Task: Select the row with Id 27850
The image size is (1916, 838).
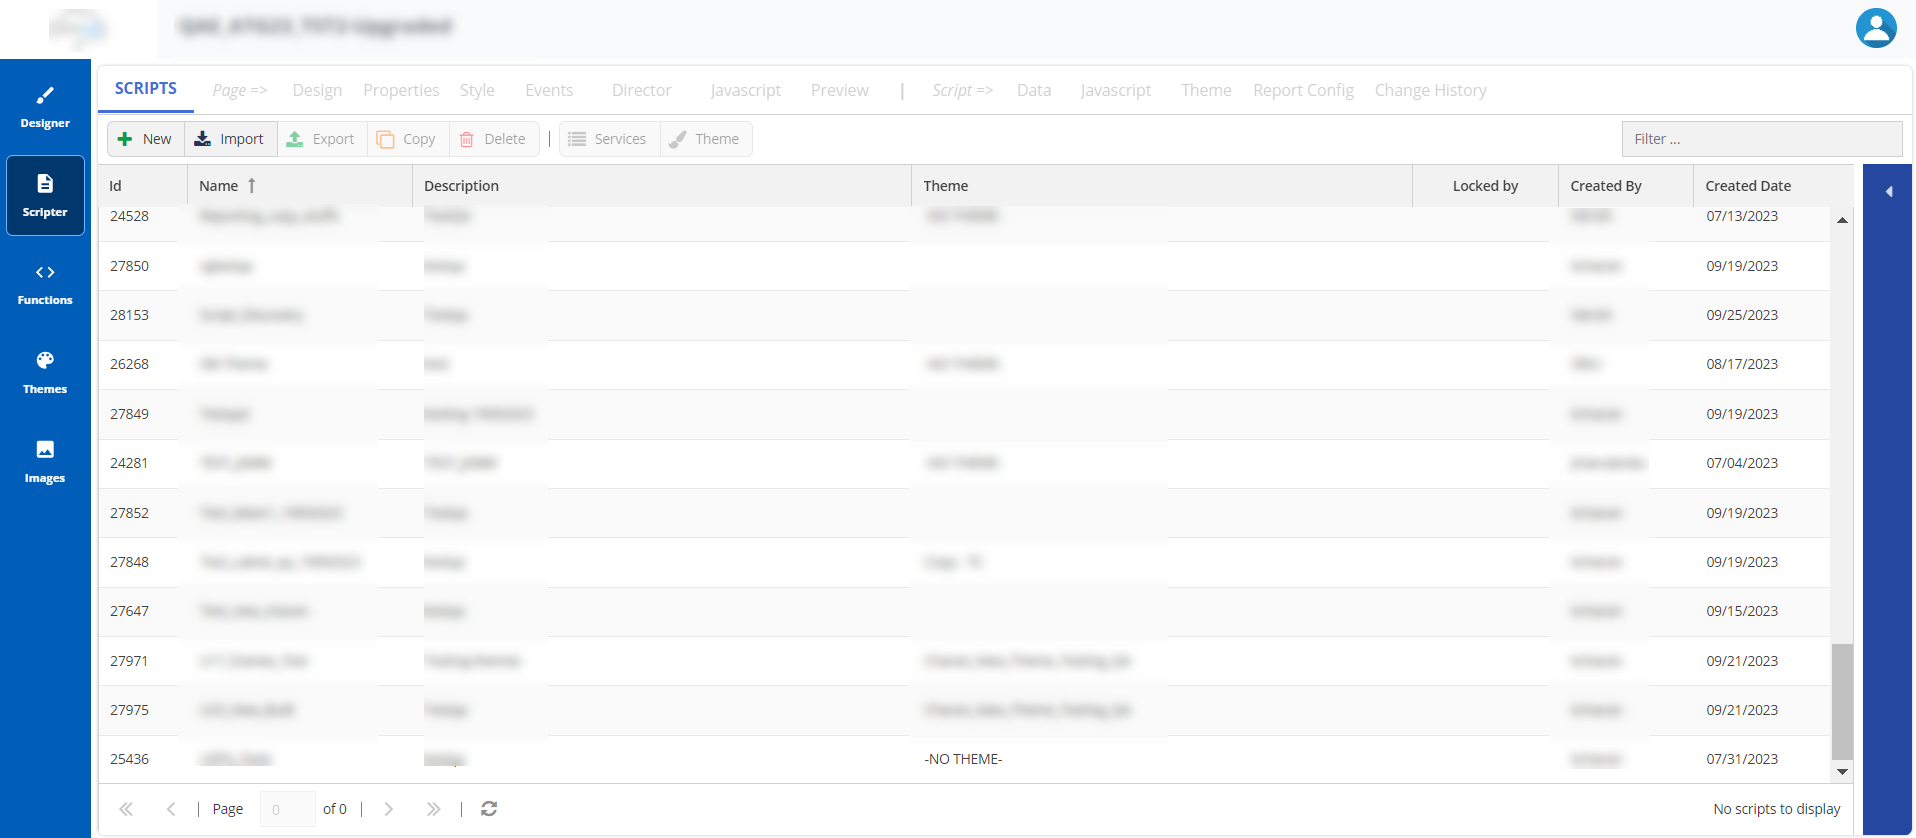Action: [x=964, y=266]
